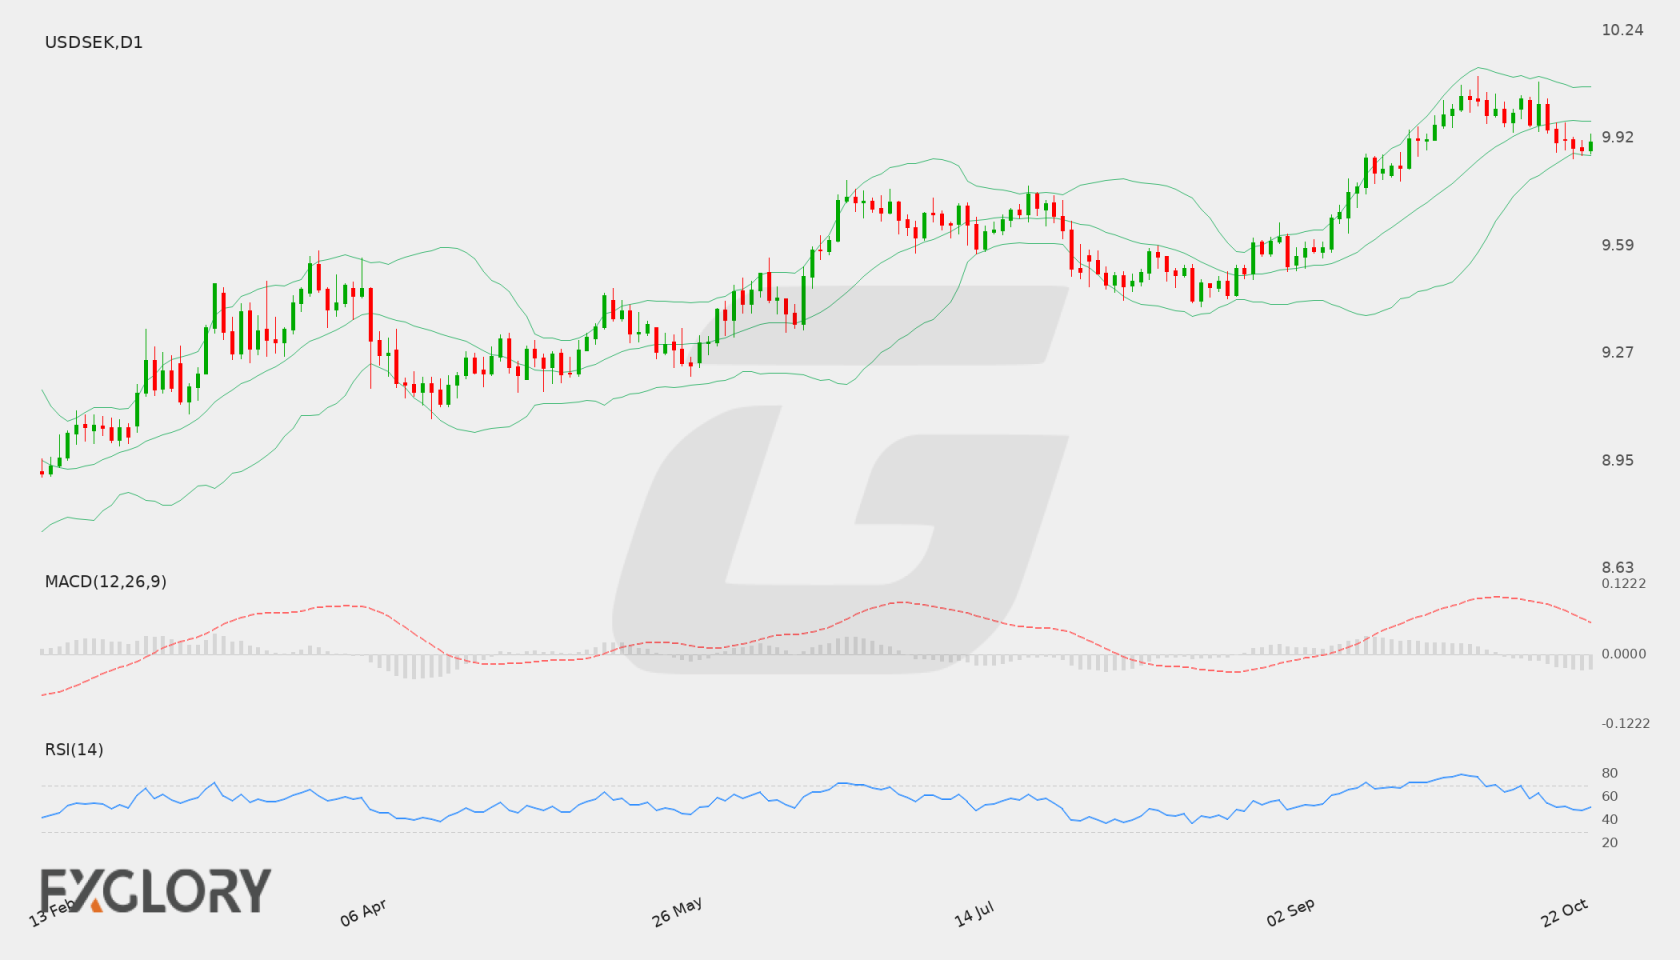
Task: Click the 8.63 price axis label
Action: pos(1617,567)
